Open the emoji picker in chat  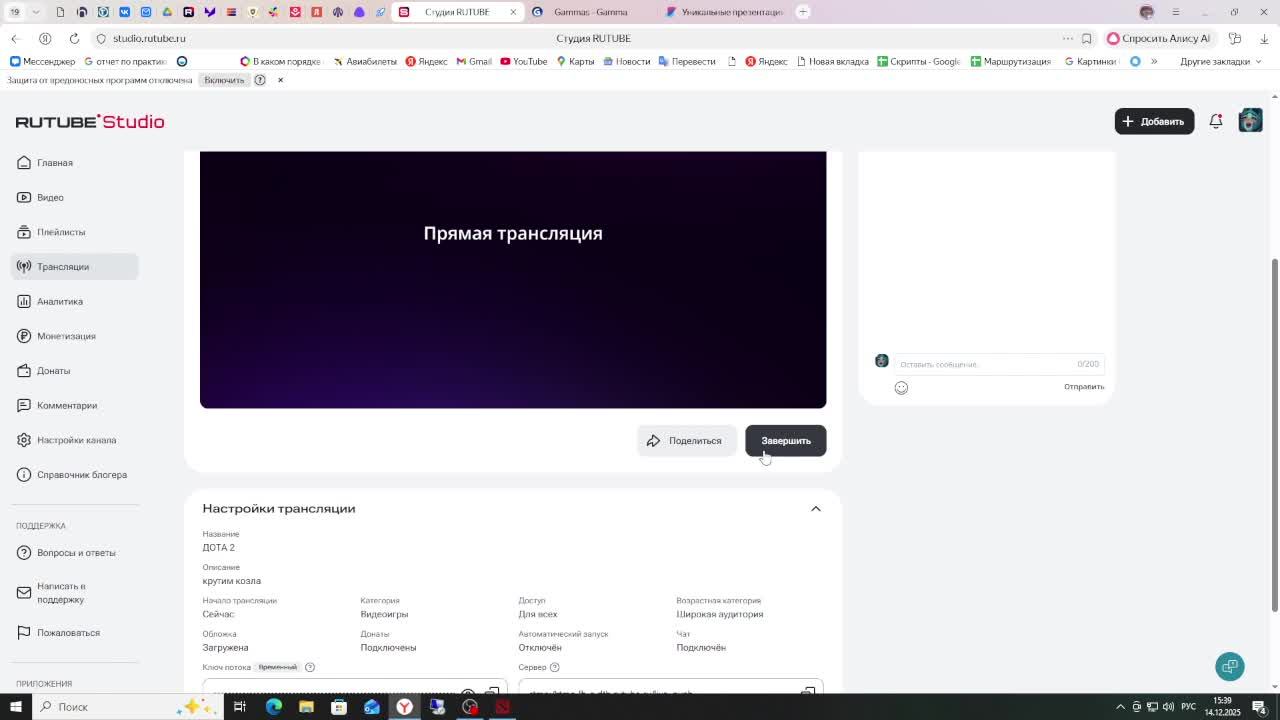pyautogui.click(x=901, y=388)
